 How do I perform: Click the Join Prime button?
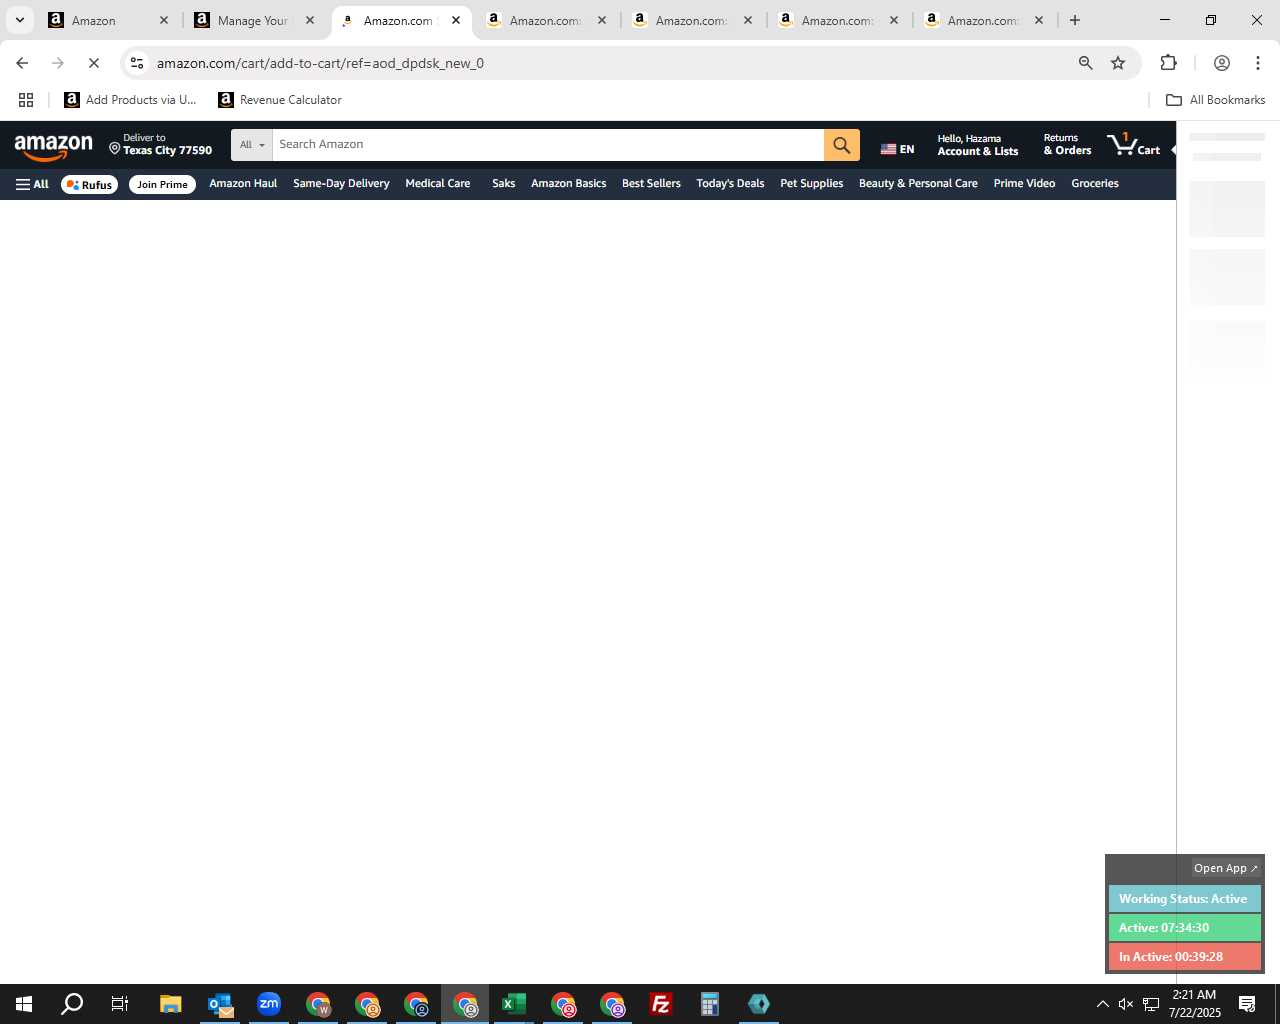162,184
